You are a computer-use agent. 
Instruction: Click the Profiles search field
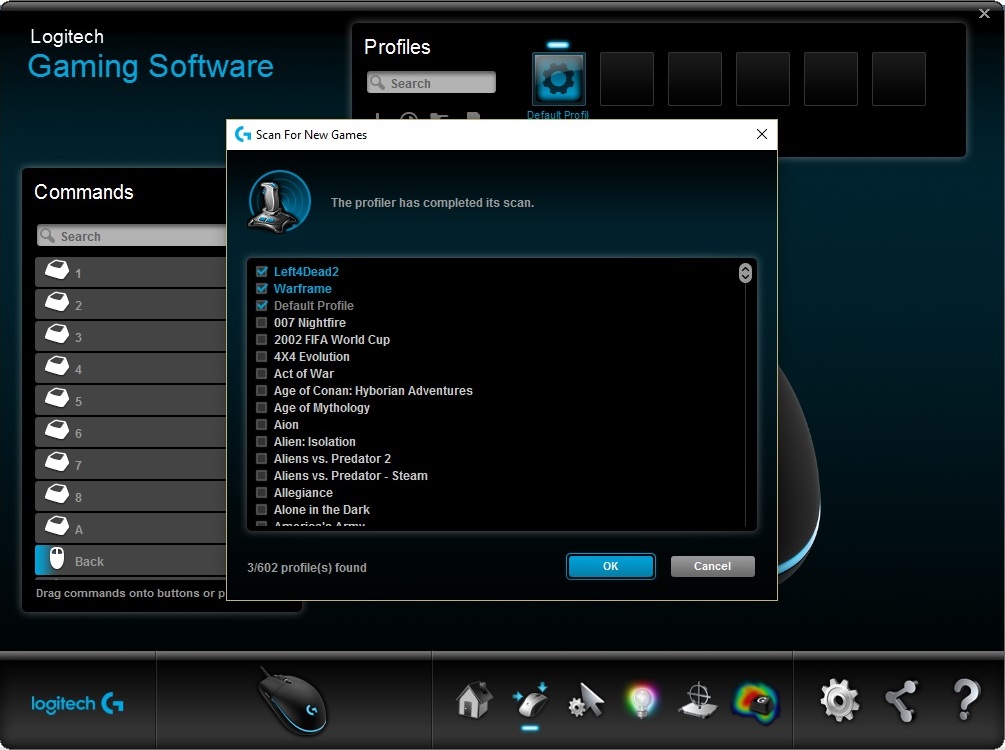[x=431, y=83]
